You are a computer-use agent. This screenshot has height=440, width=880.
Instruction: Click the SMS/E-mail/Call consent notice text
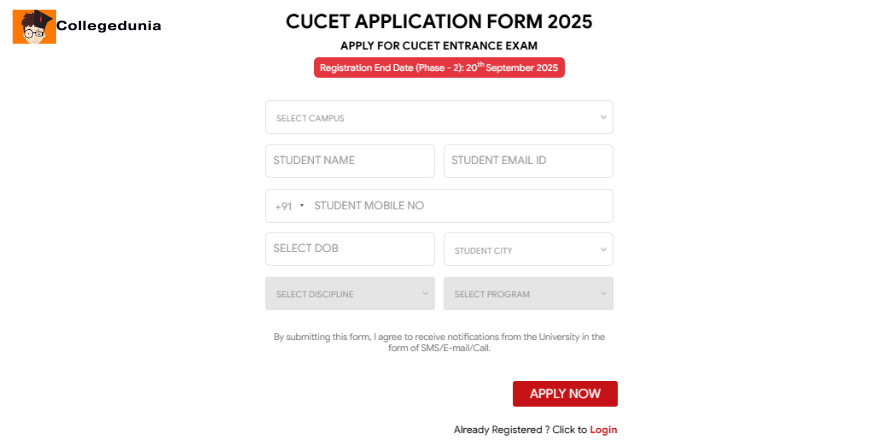point(439,342)
